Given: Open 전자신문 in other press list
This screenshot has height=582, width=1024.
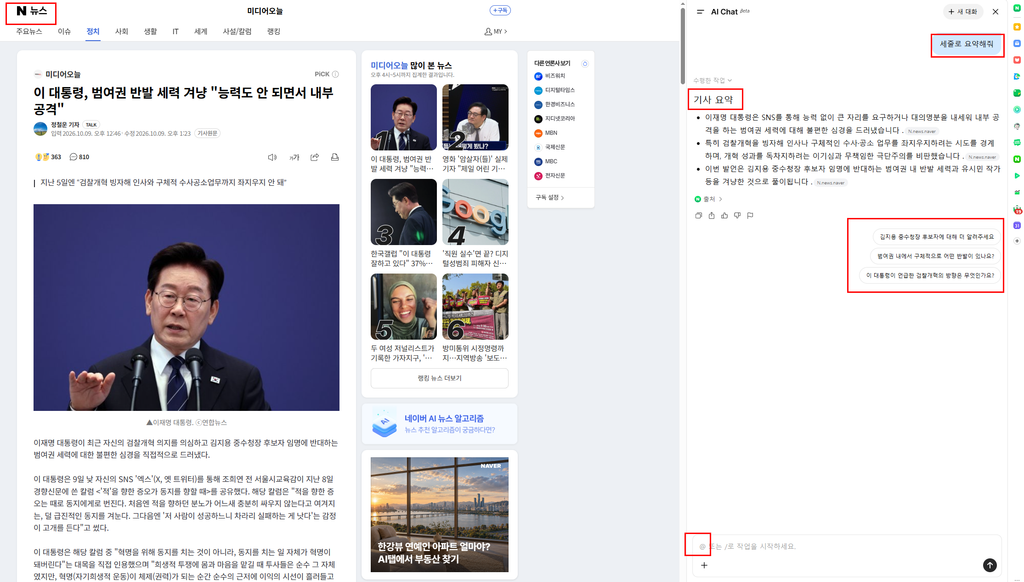Looking at the screenshot, I should coord(550,176).
